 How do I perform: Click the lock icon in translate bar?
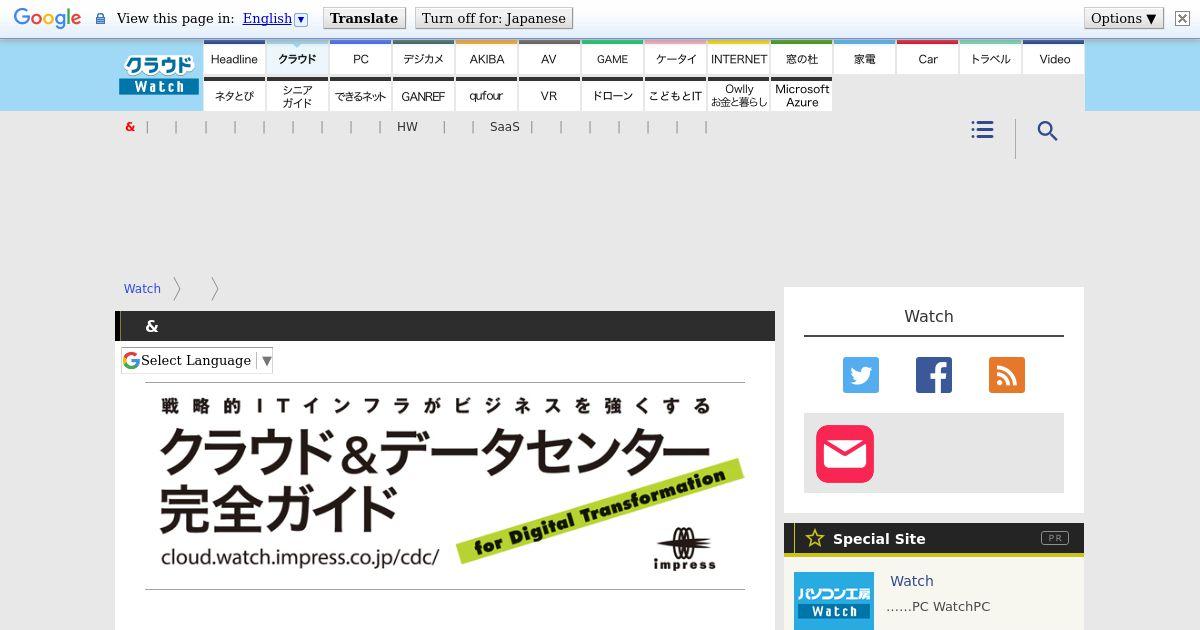tap(100, 19)
